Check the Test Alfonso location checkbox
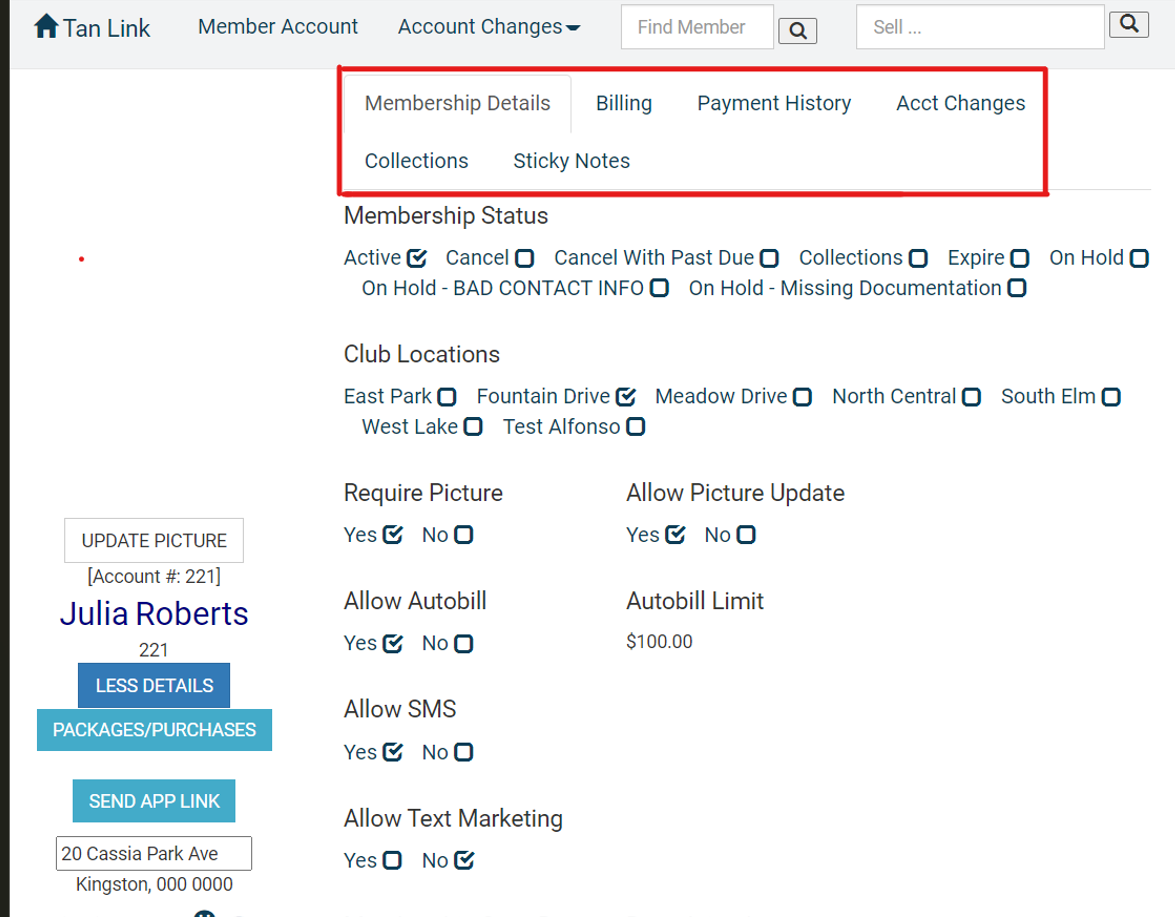Image resolution: width=1175 pixels, height=917 pixels. [x=635, y=427]
